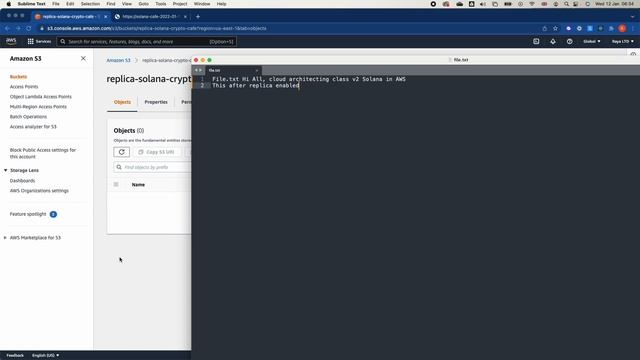Open the Project menu
This screenshot has width=640, height=360.
180,4
